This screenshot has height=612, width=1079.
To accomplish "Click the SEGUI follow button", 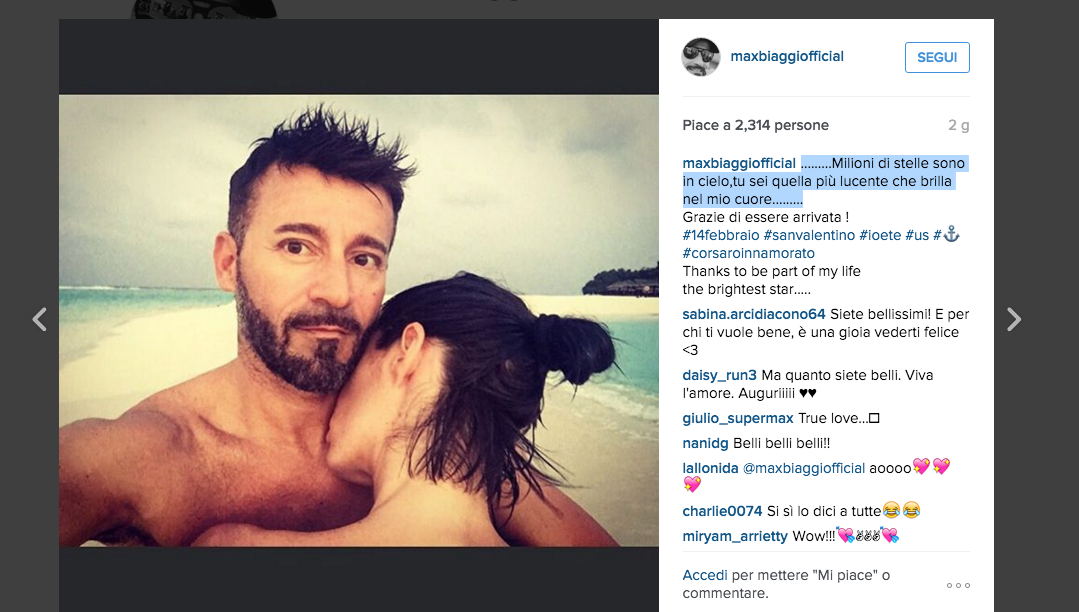I will 937,57.
